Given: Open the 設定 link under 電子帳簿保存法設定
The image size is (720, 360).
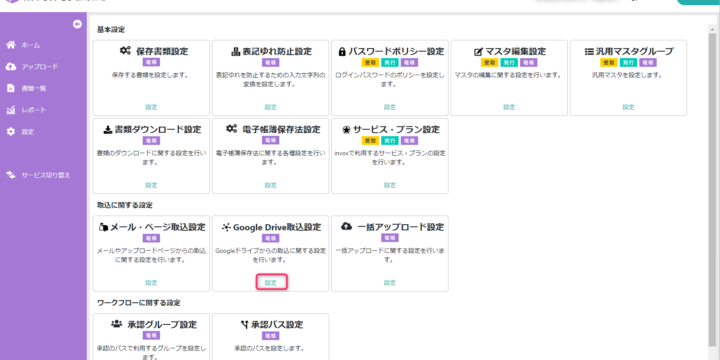Looking at the screenshot, I should (271, 185).
